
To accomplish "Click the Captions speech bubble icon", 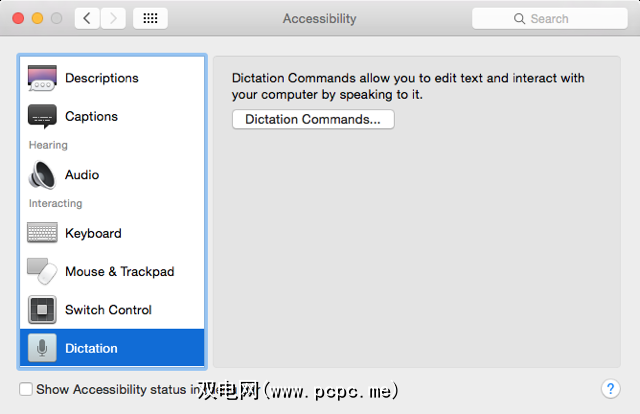I will point(42,117).
